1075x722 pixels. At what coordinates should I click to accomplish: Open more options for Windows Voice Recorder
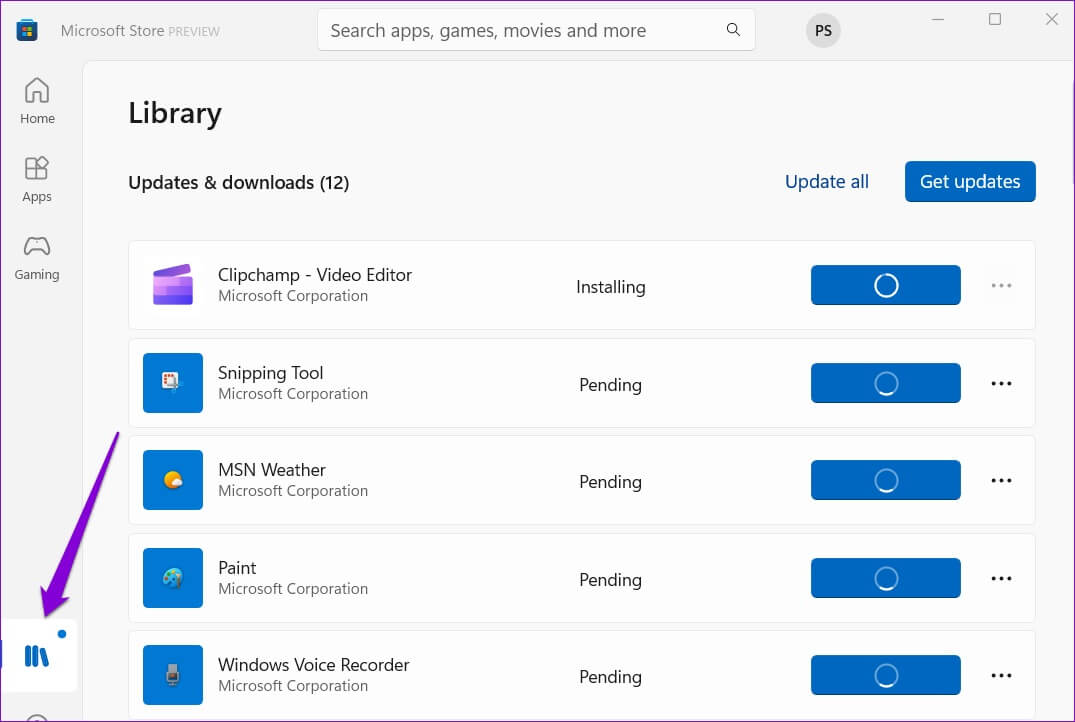1001,675
